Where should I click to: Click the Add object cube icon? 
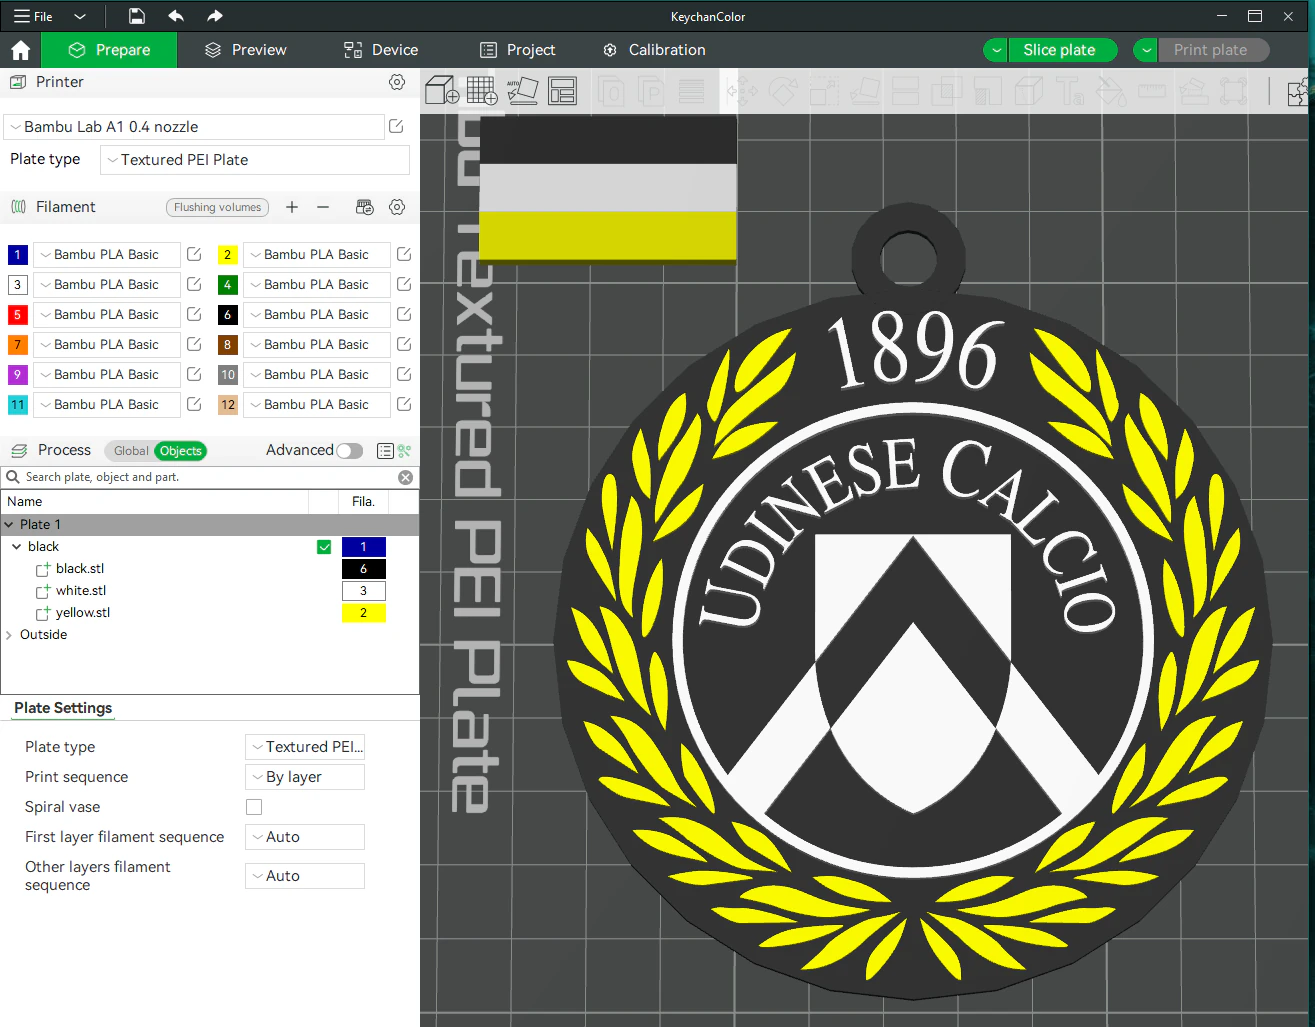[441, 91]
